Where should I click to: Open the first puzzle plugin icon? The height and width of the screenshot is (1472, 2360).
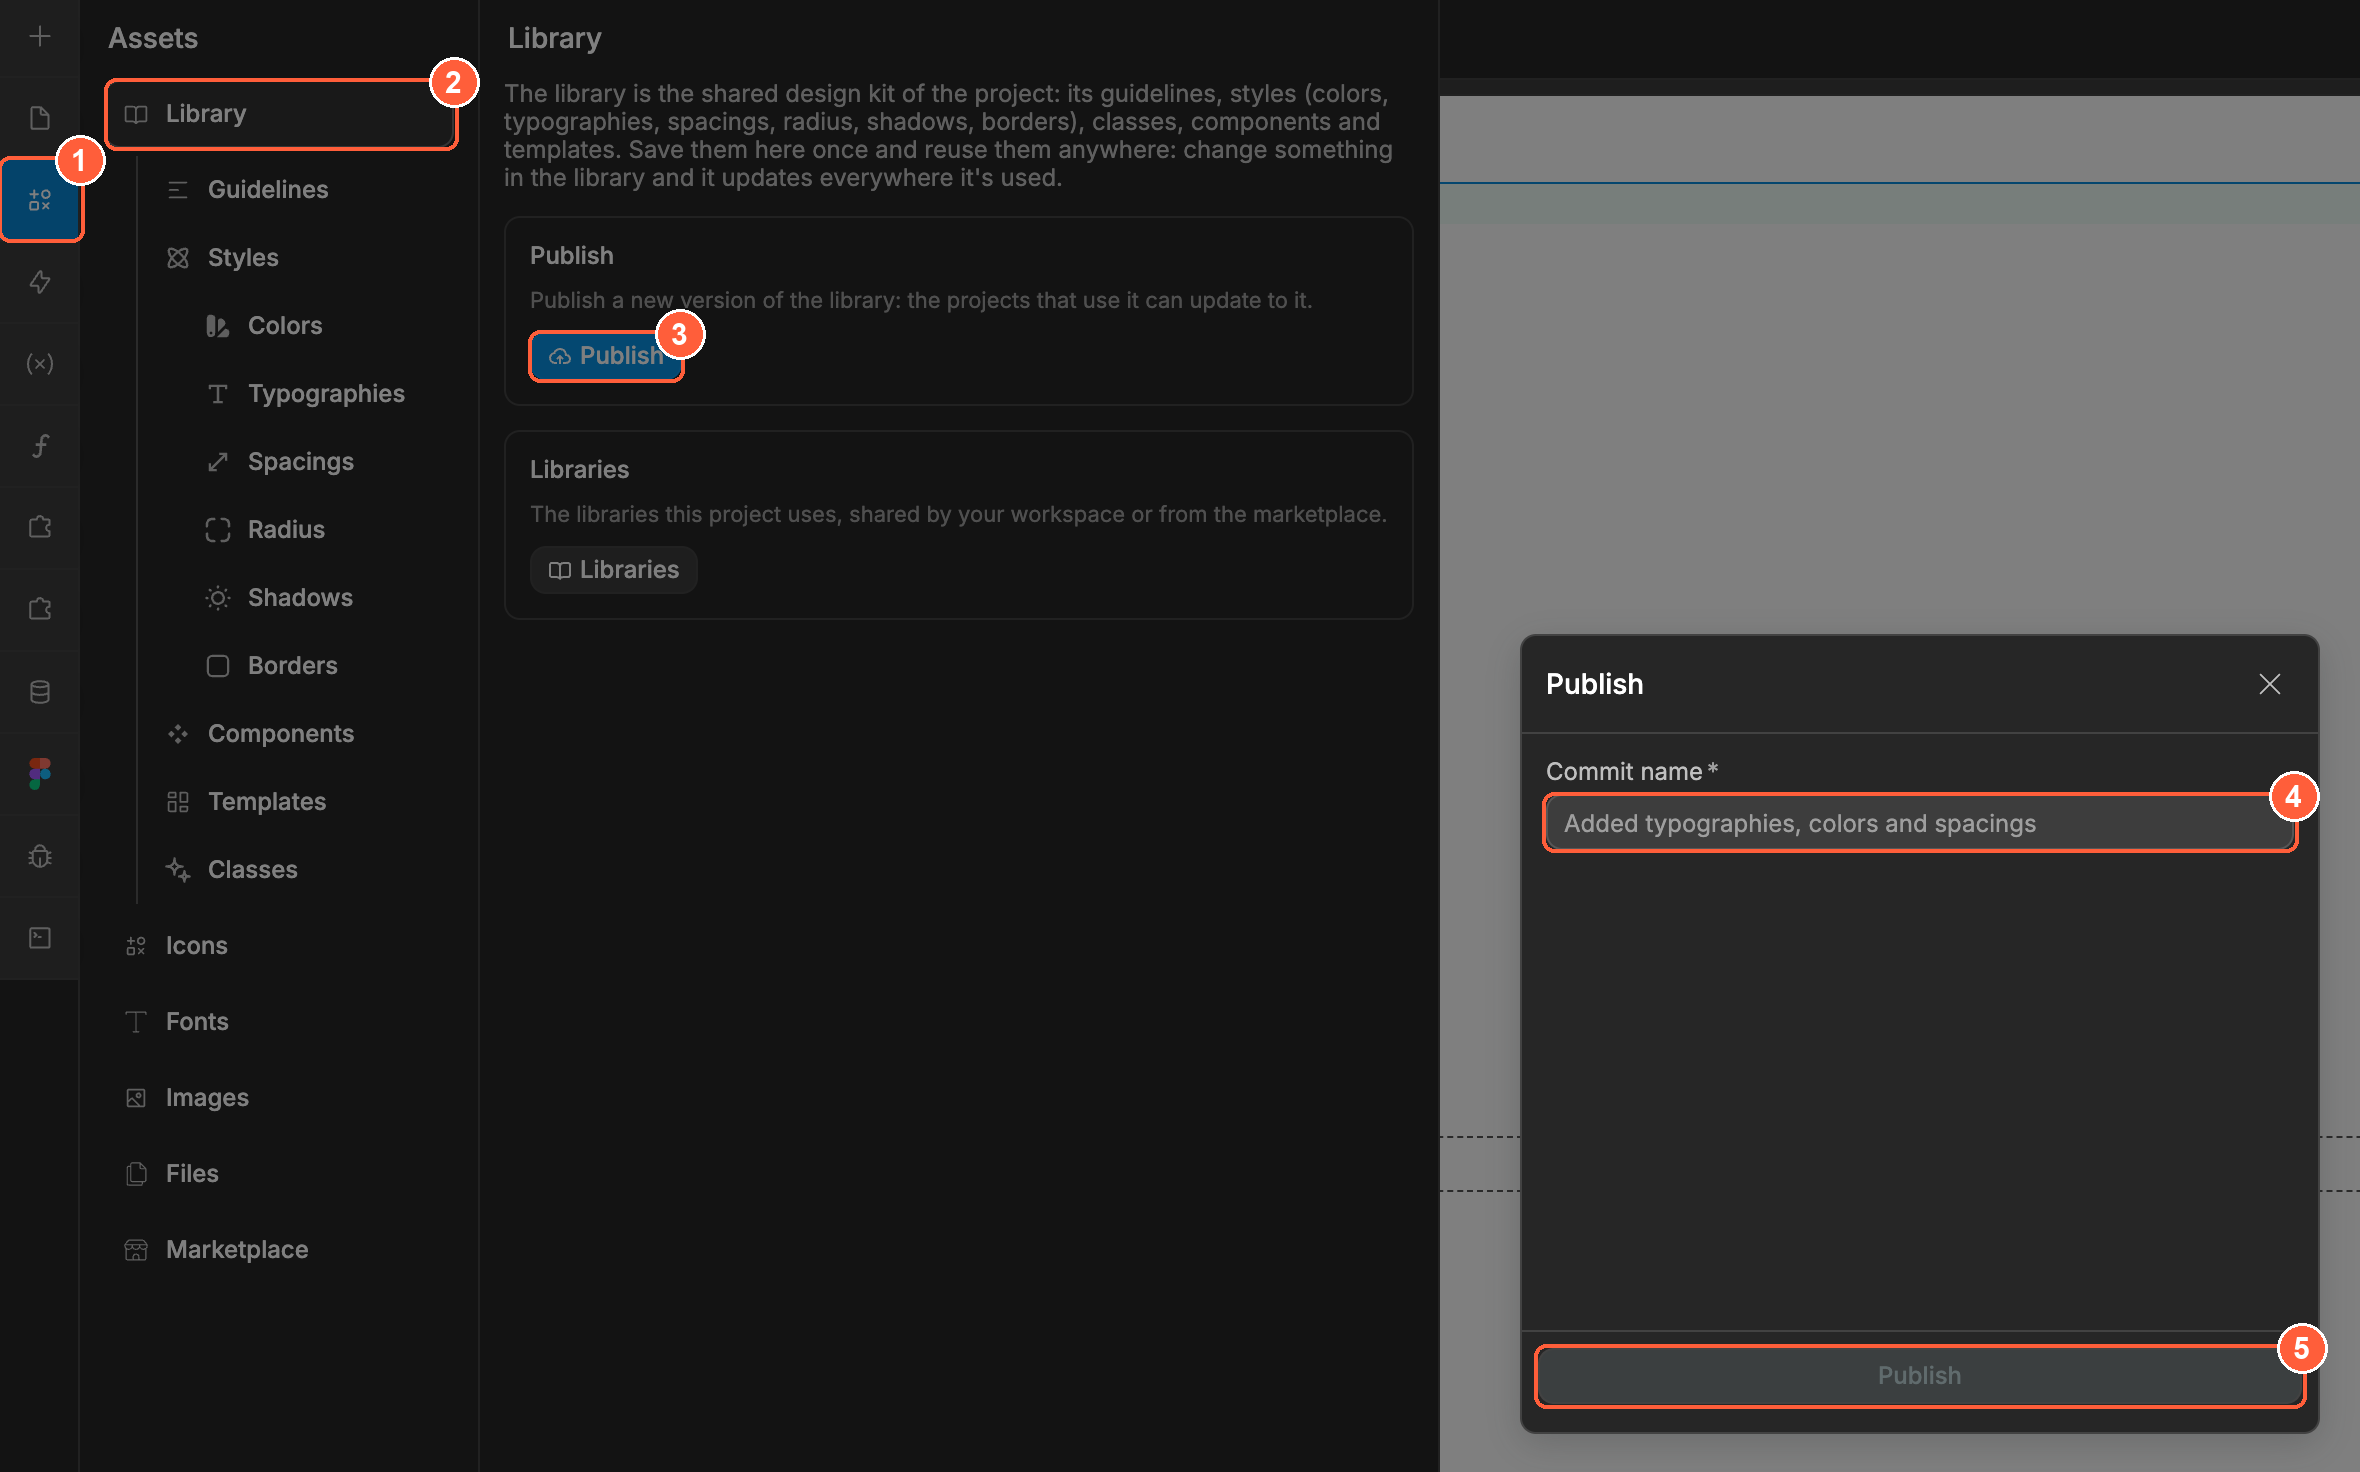[x=40, y=527]
